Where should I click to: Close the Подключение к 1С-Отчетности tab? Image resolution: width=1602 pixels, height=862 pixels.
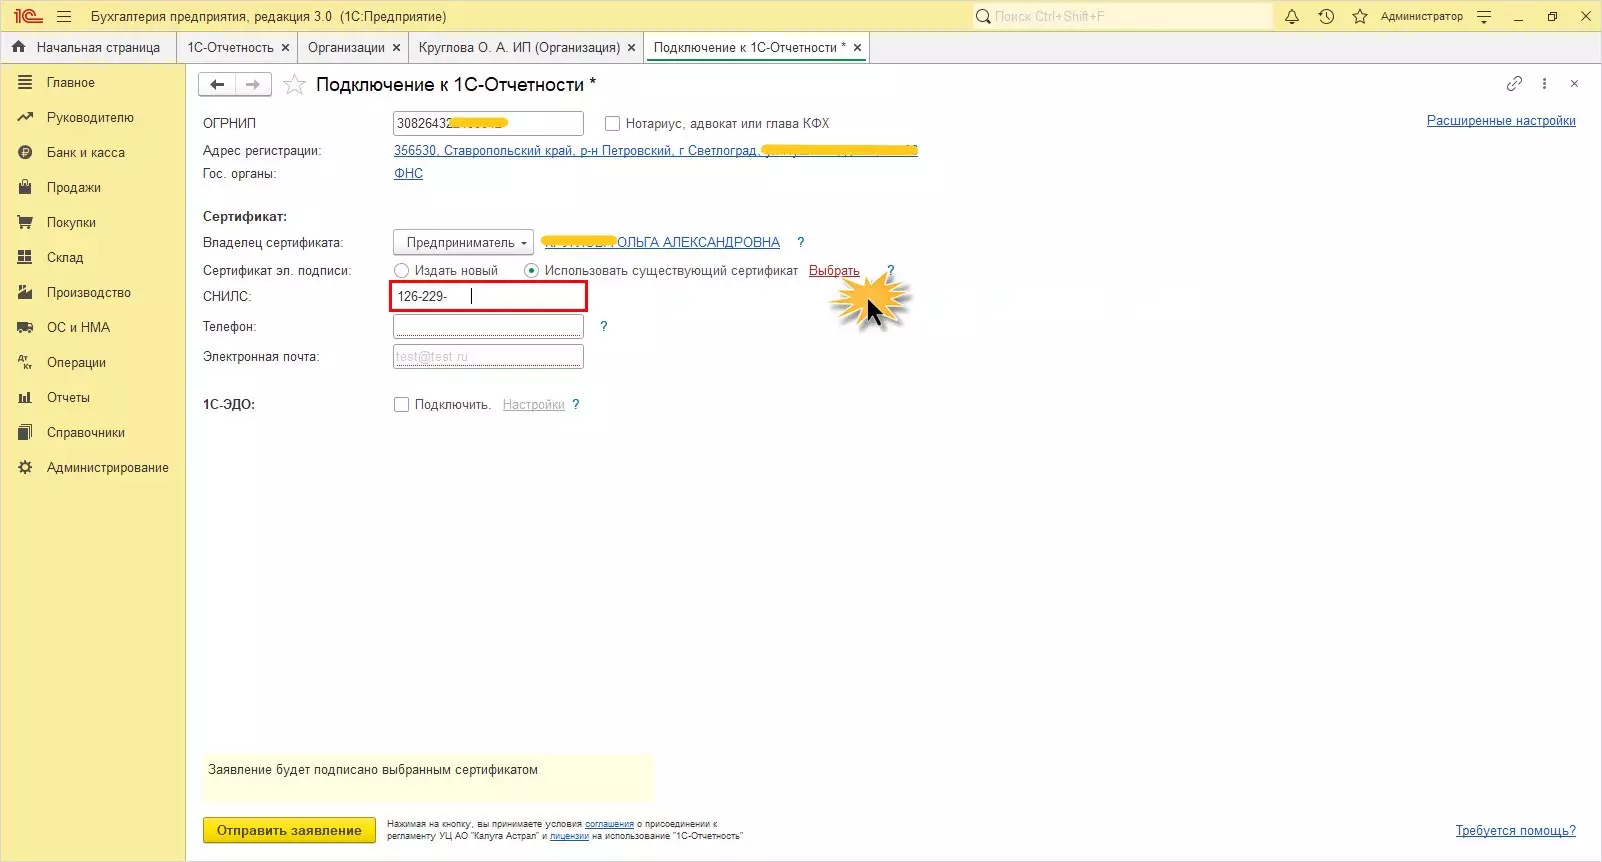click(x=857, y=47)
